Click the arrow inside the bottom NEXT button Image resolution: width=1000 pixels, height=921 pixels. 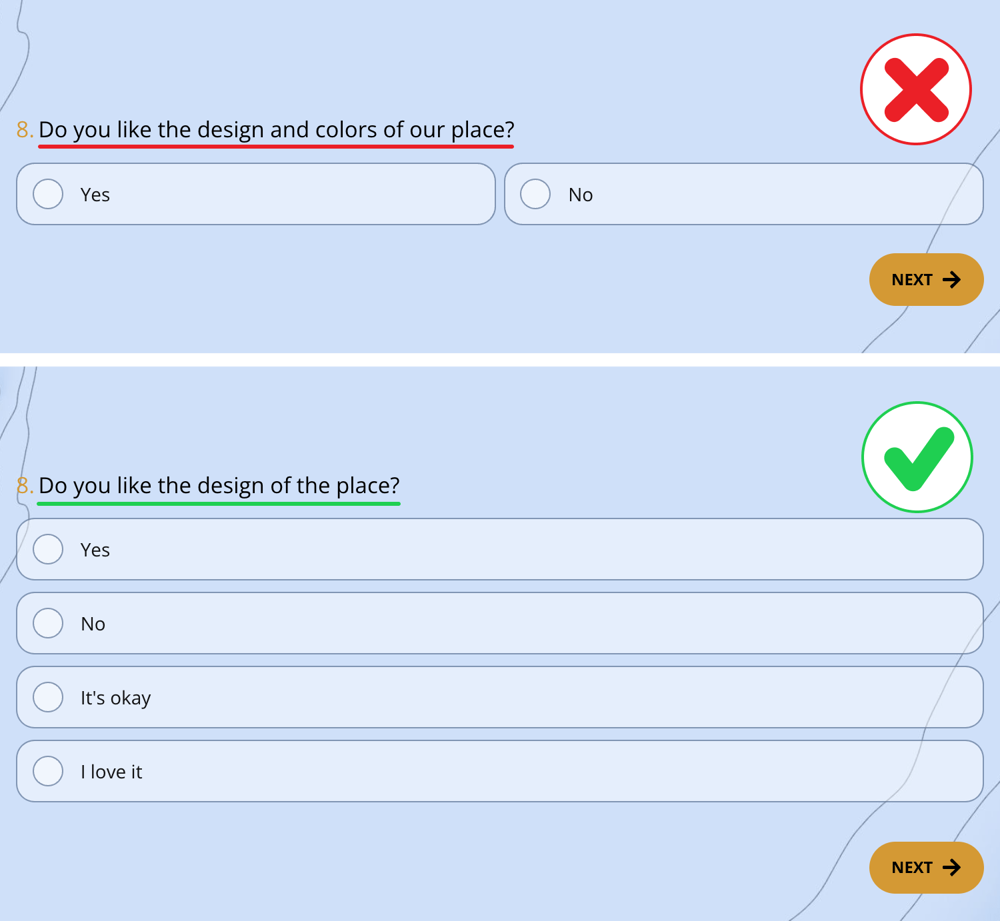pyautogui.click(x=951, y=867)
